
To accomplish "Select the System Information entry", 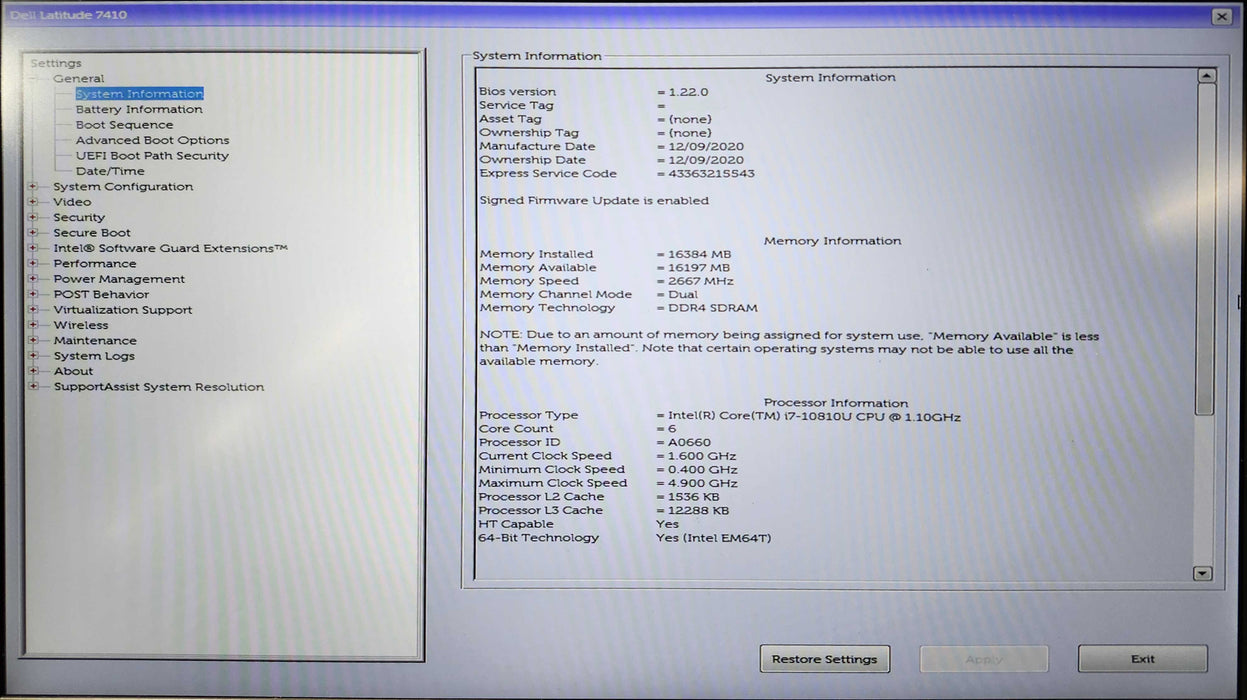I will pyautogui.click(x=139, y=94).
